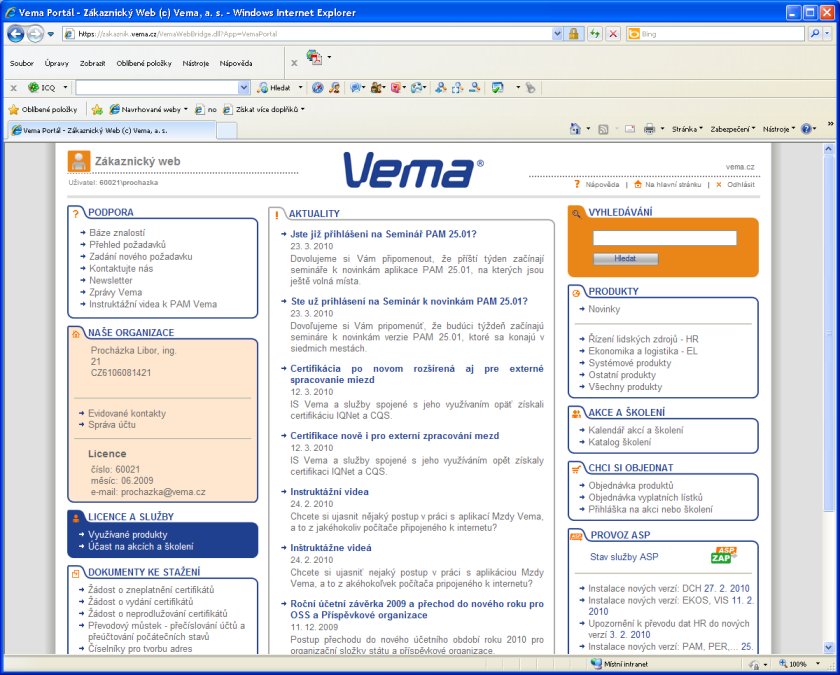840x675 pixels.
Task: Select the Vema Portál browser tab
Action: point(112,130)
